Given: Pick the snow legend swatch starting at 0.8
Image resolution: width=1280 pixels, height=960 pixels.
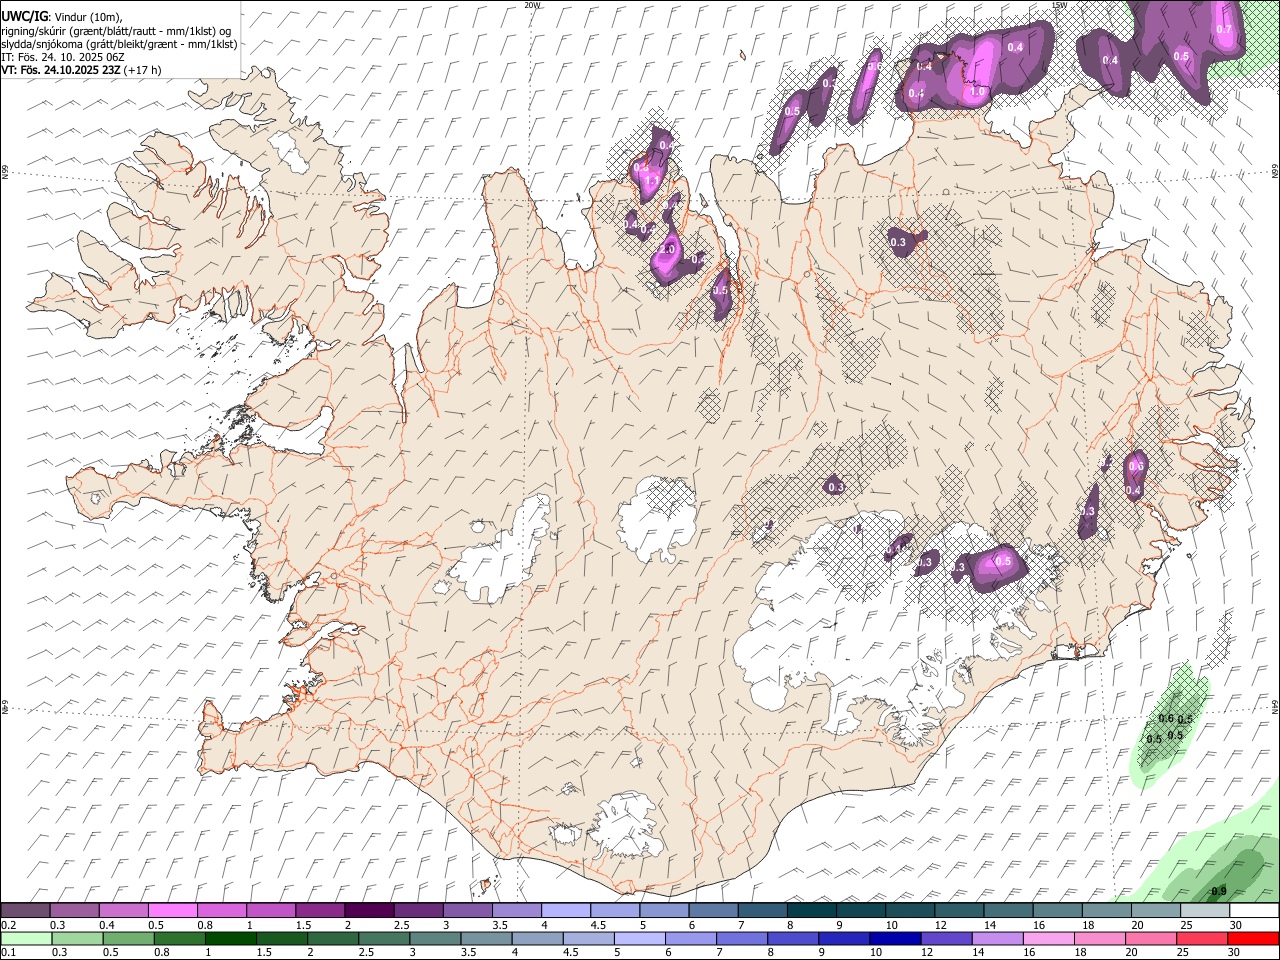Looking at the screenshot, I should pos(222,911).
